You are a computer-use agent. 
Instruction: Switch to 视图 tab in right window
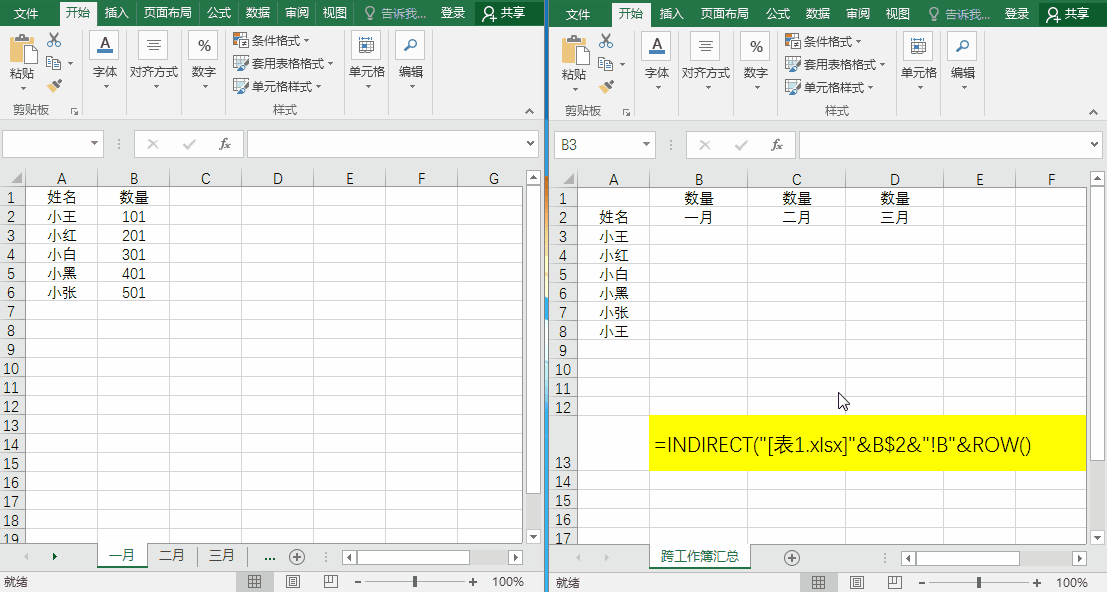pos(897,13)
